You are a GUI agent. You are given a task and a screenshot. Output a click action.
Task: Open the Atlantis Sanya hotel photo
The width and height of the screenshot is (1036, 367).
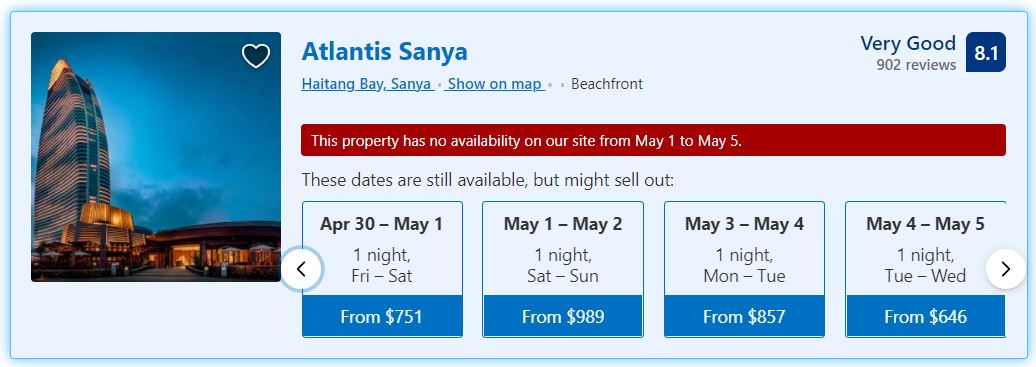tap(156, 157)
